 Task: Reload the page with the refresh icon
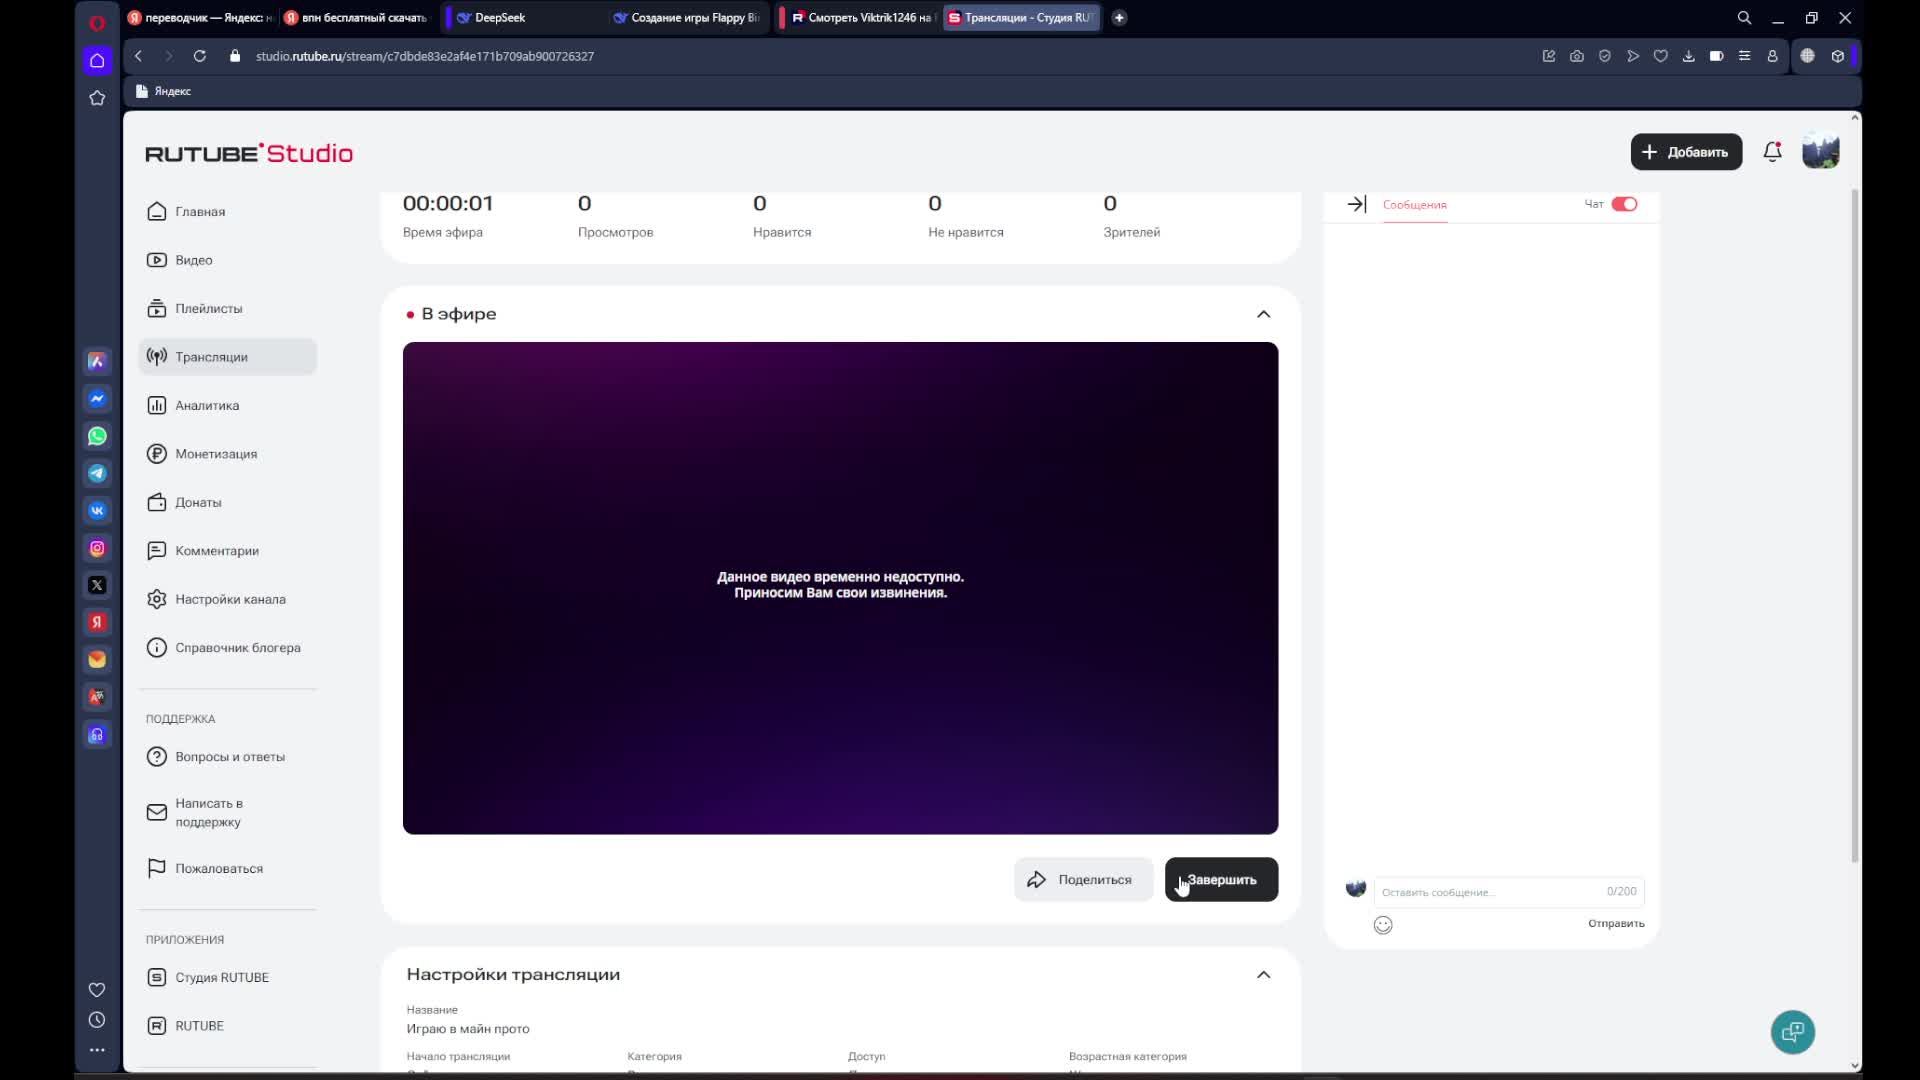200,56
